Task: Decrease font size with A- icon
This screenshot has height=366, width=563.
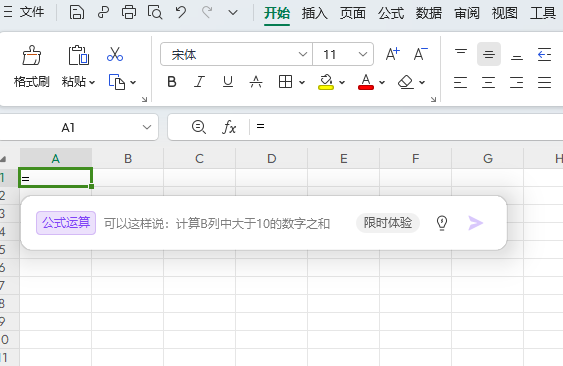Action: pos(420,54)
